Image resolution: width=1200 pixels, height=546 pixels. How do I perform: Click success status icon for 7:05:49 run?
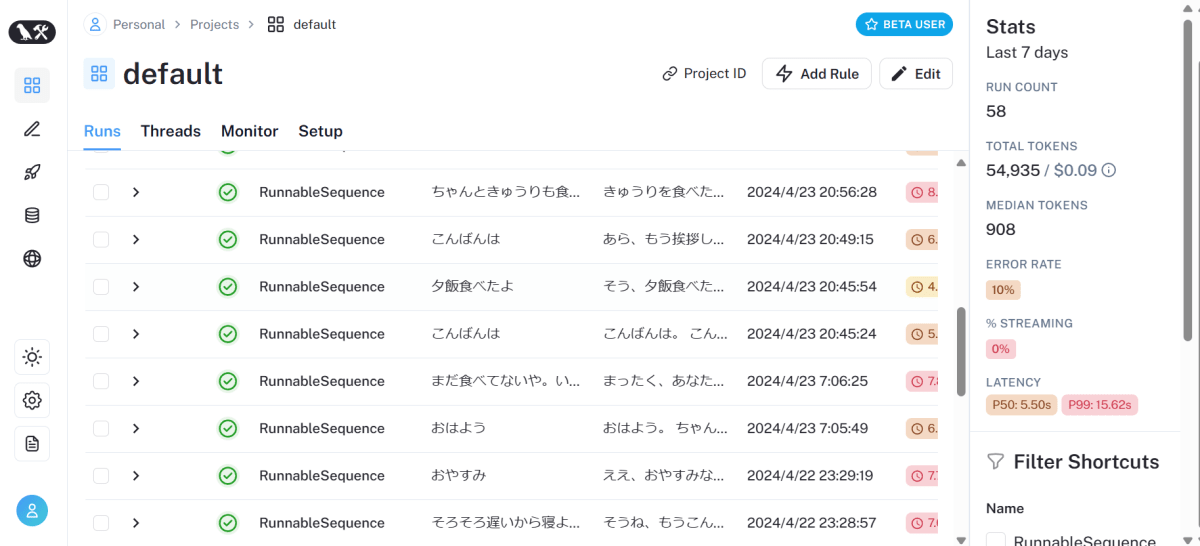(228, 428)
